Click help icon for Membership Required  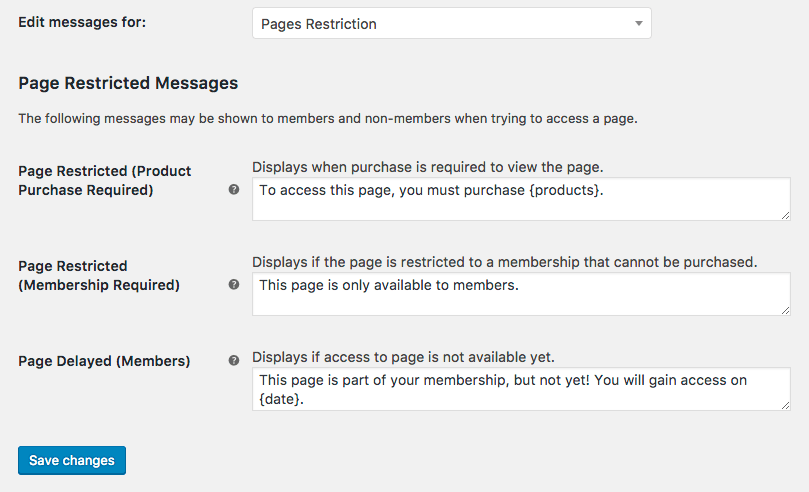[234, 284]
